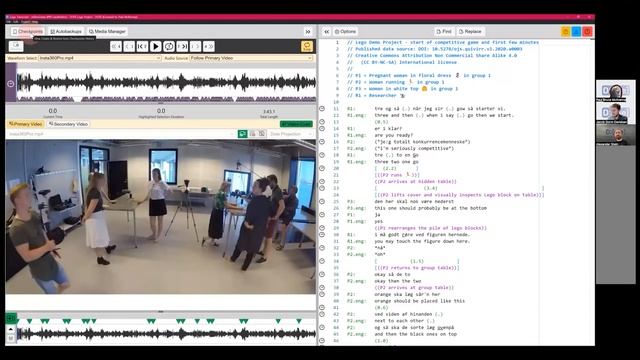
Task: Open the Waveform Select dropdown
Action: (x=100, y=58)
